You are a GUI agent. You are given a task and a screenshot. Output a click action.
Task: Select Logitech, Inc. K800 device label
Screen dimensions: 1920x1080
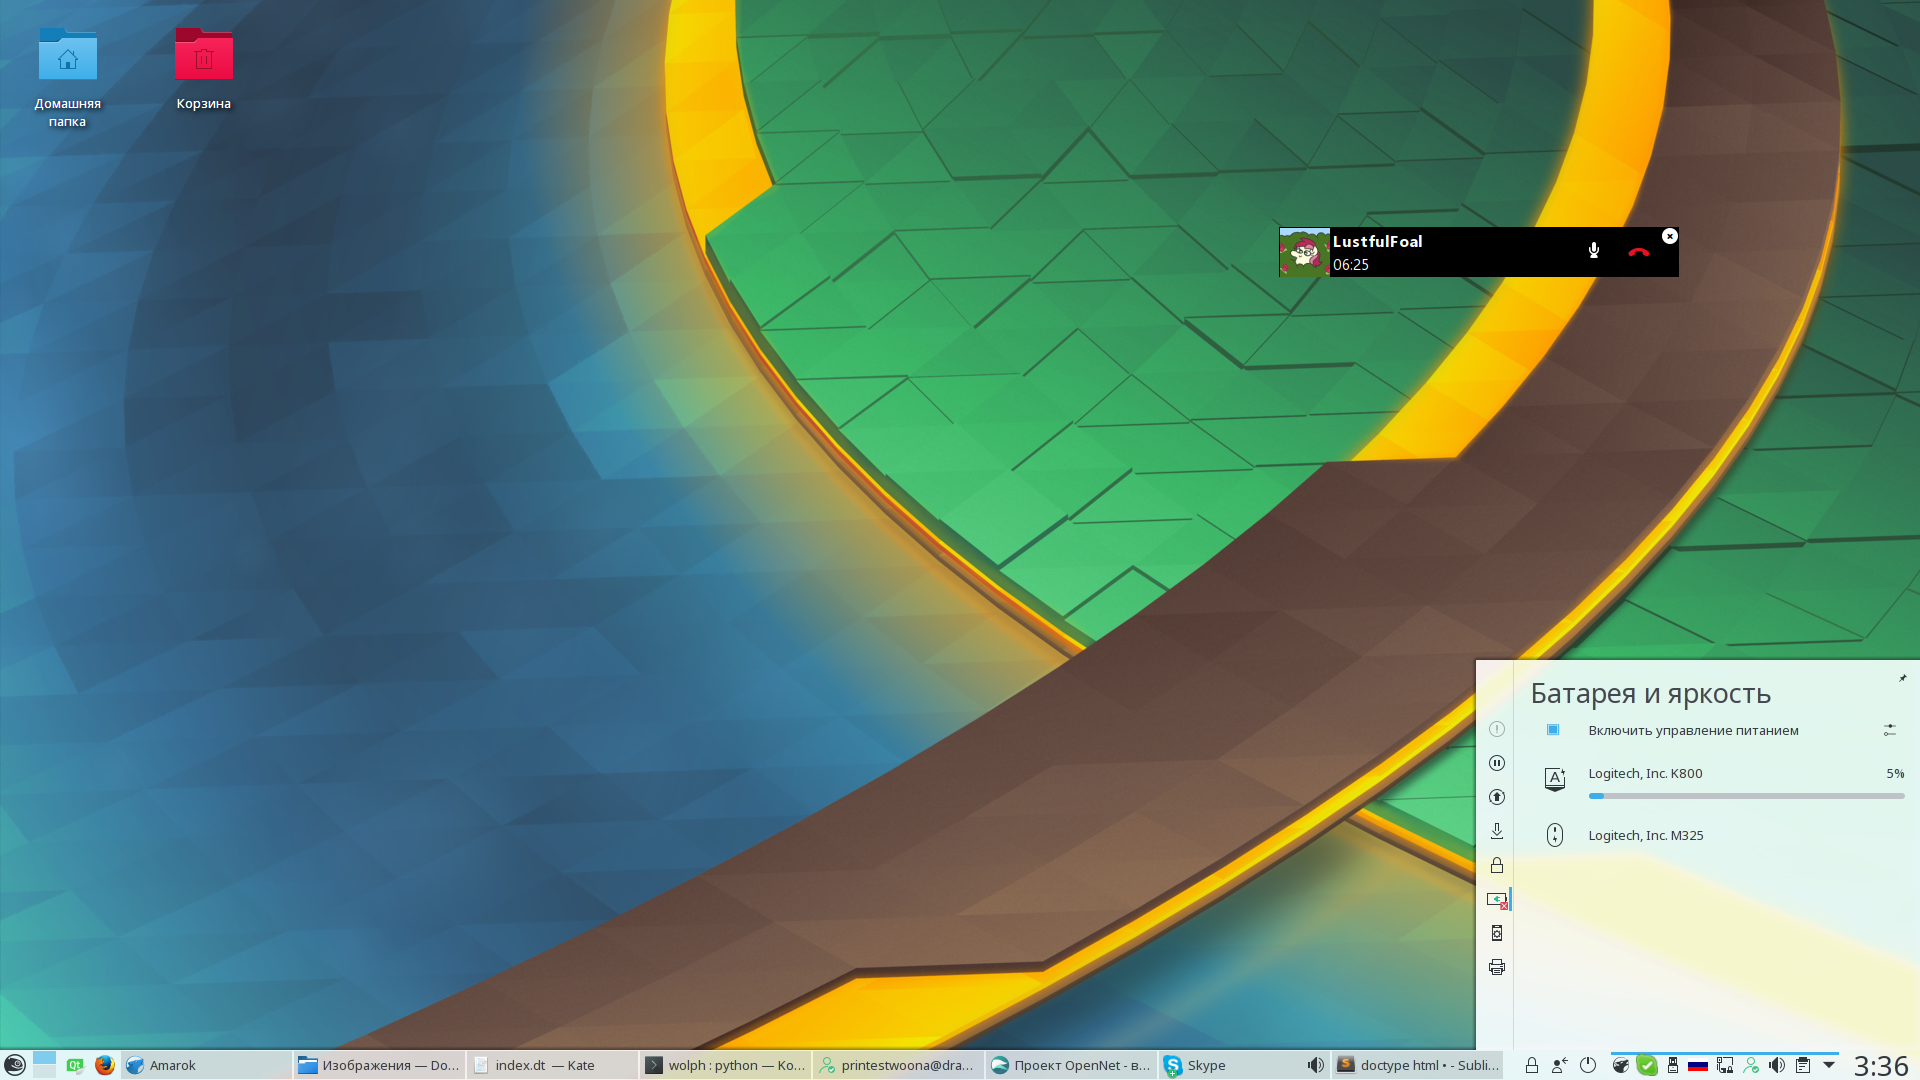[1645, 773]
